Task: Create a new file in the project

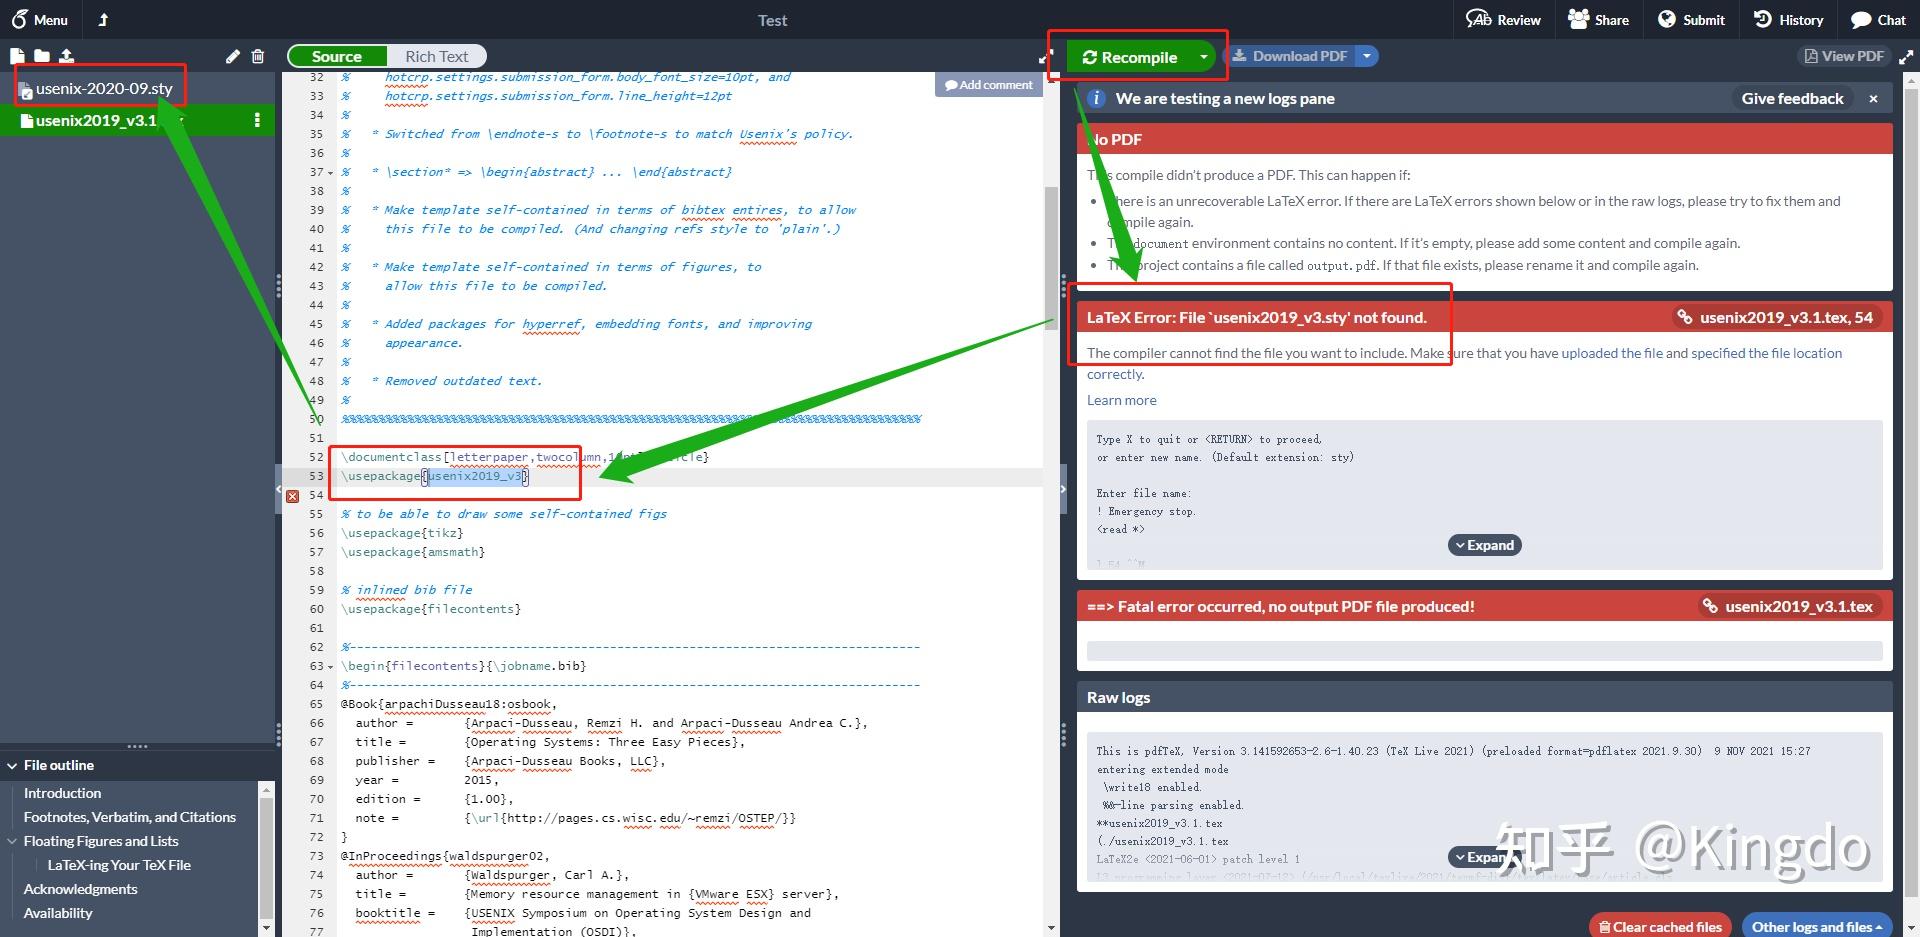Action: click(x=16, y=56)
